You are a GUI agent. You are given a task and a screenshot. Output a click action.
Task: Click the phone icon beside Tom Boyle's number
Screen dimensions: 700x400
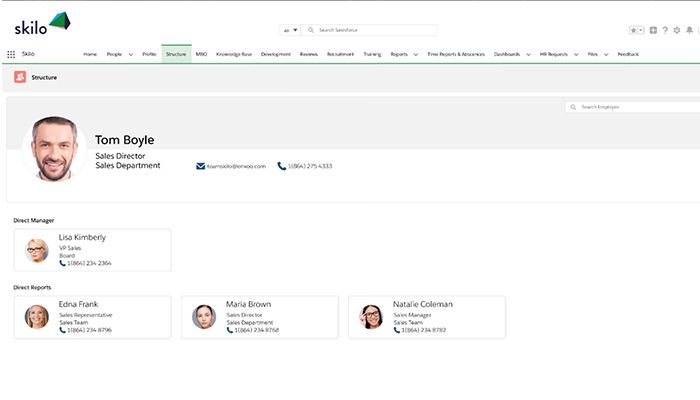281,166
